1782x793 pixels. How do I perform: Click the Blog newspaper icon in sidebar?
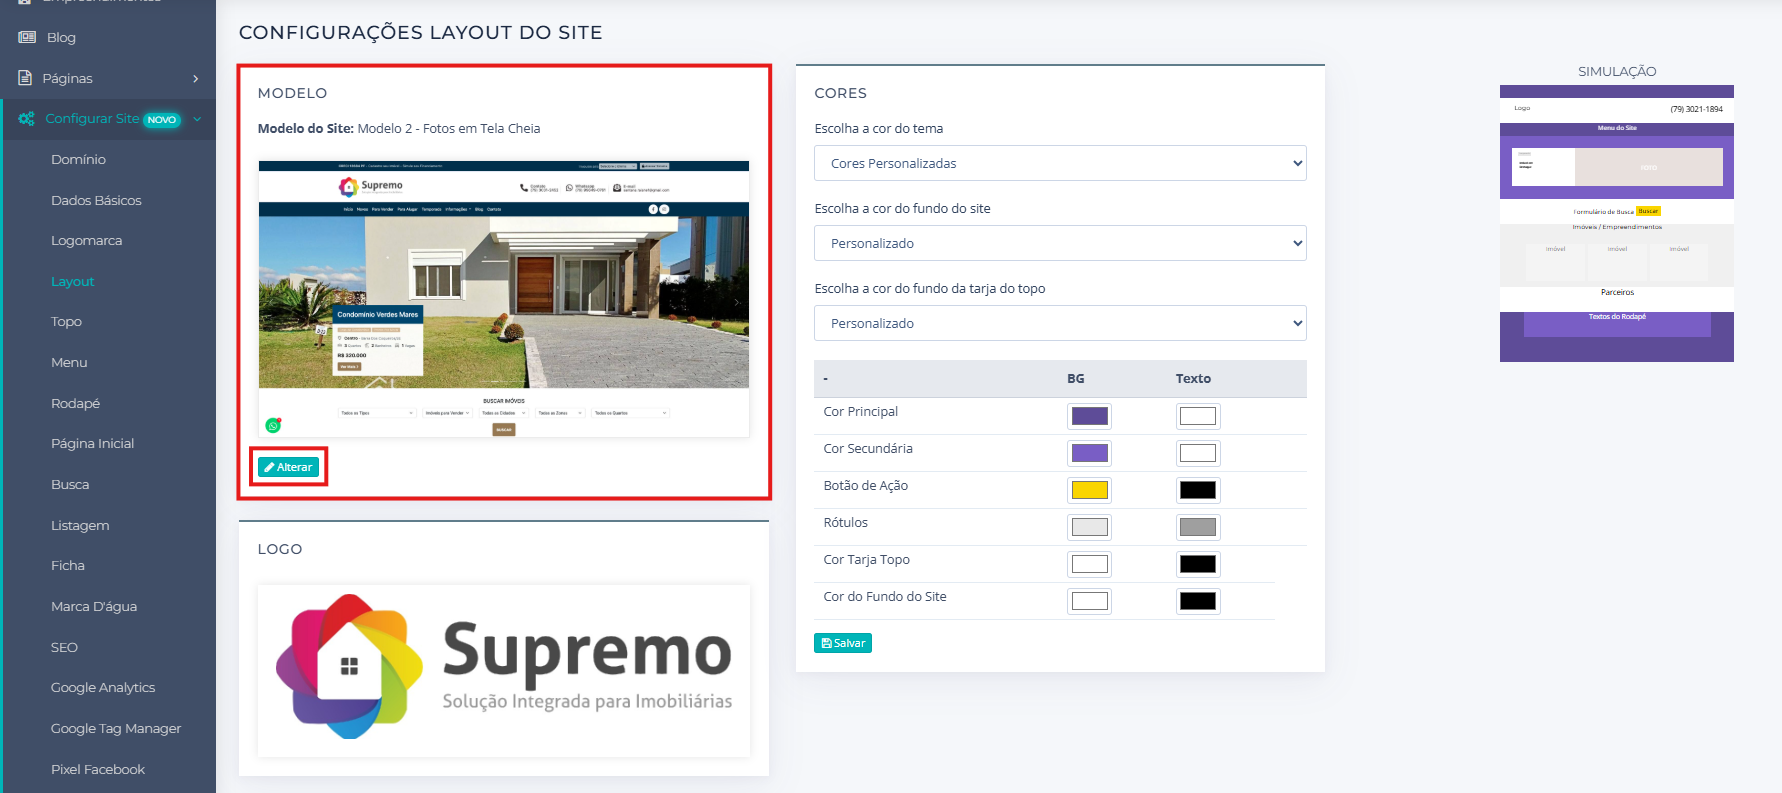[27, 37]
